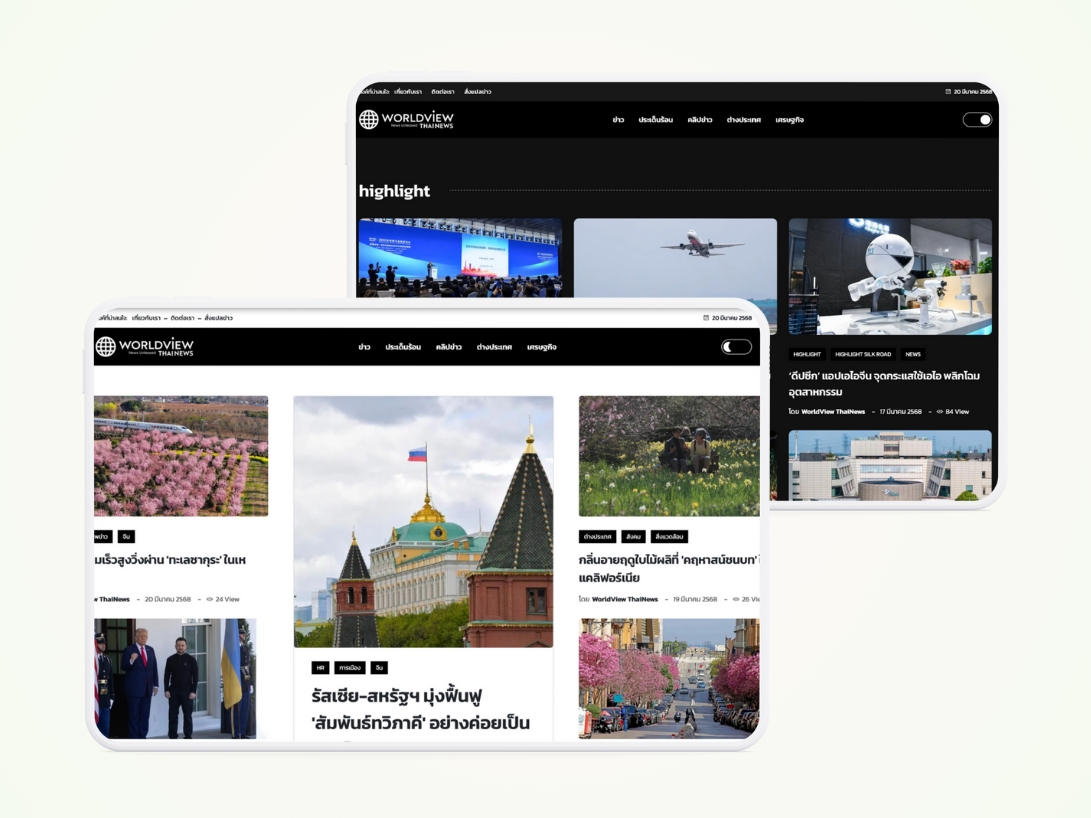Click the จีน tag under the train photo
1091x818 pixels.
(126, 536)
